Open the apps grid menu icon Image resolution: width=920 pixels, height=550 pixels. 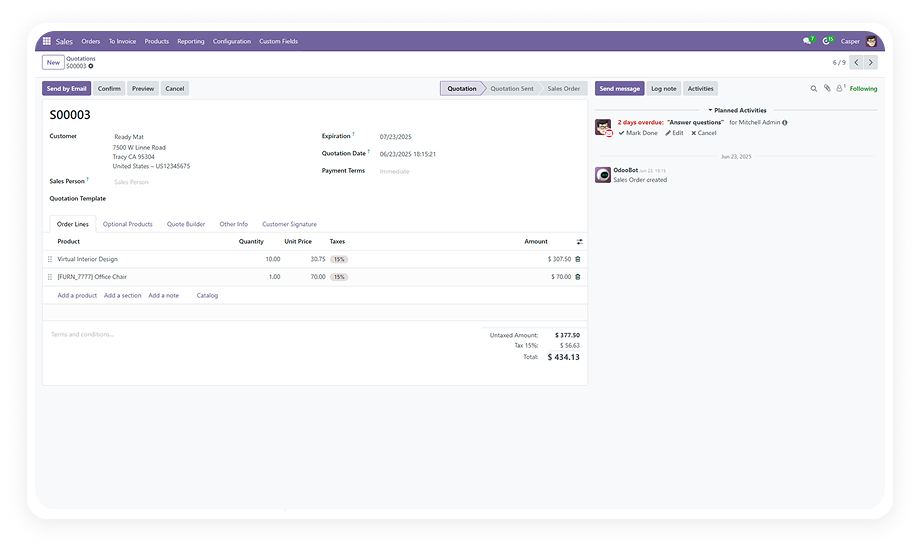click(x=47, y=41)
